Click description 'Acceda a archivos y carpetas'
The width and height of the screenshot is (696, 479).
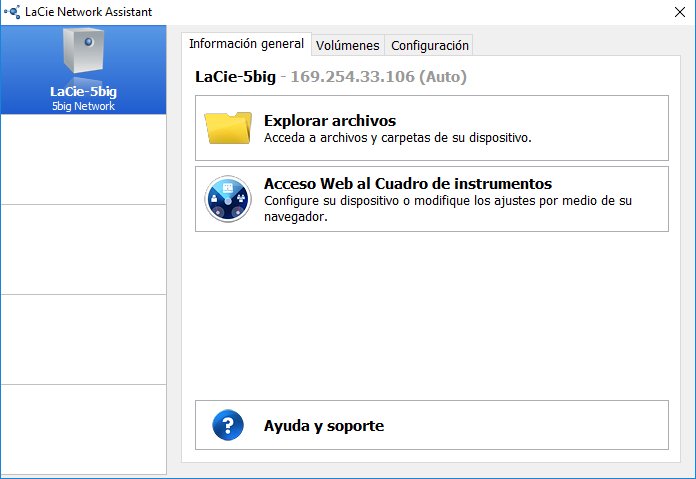398,138
